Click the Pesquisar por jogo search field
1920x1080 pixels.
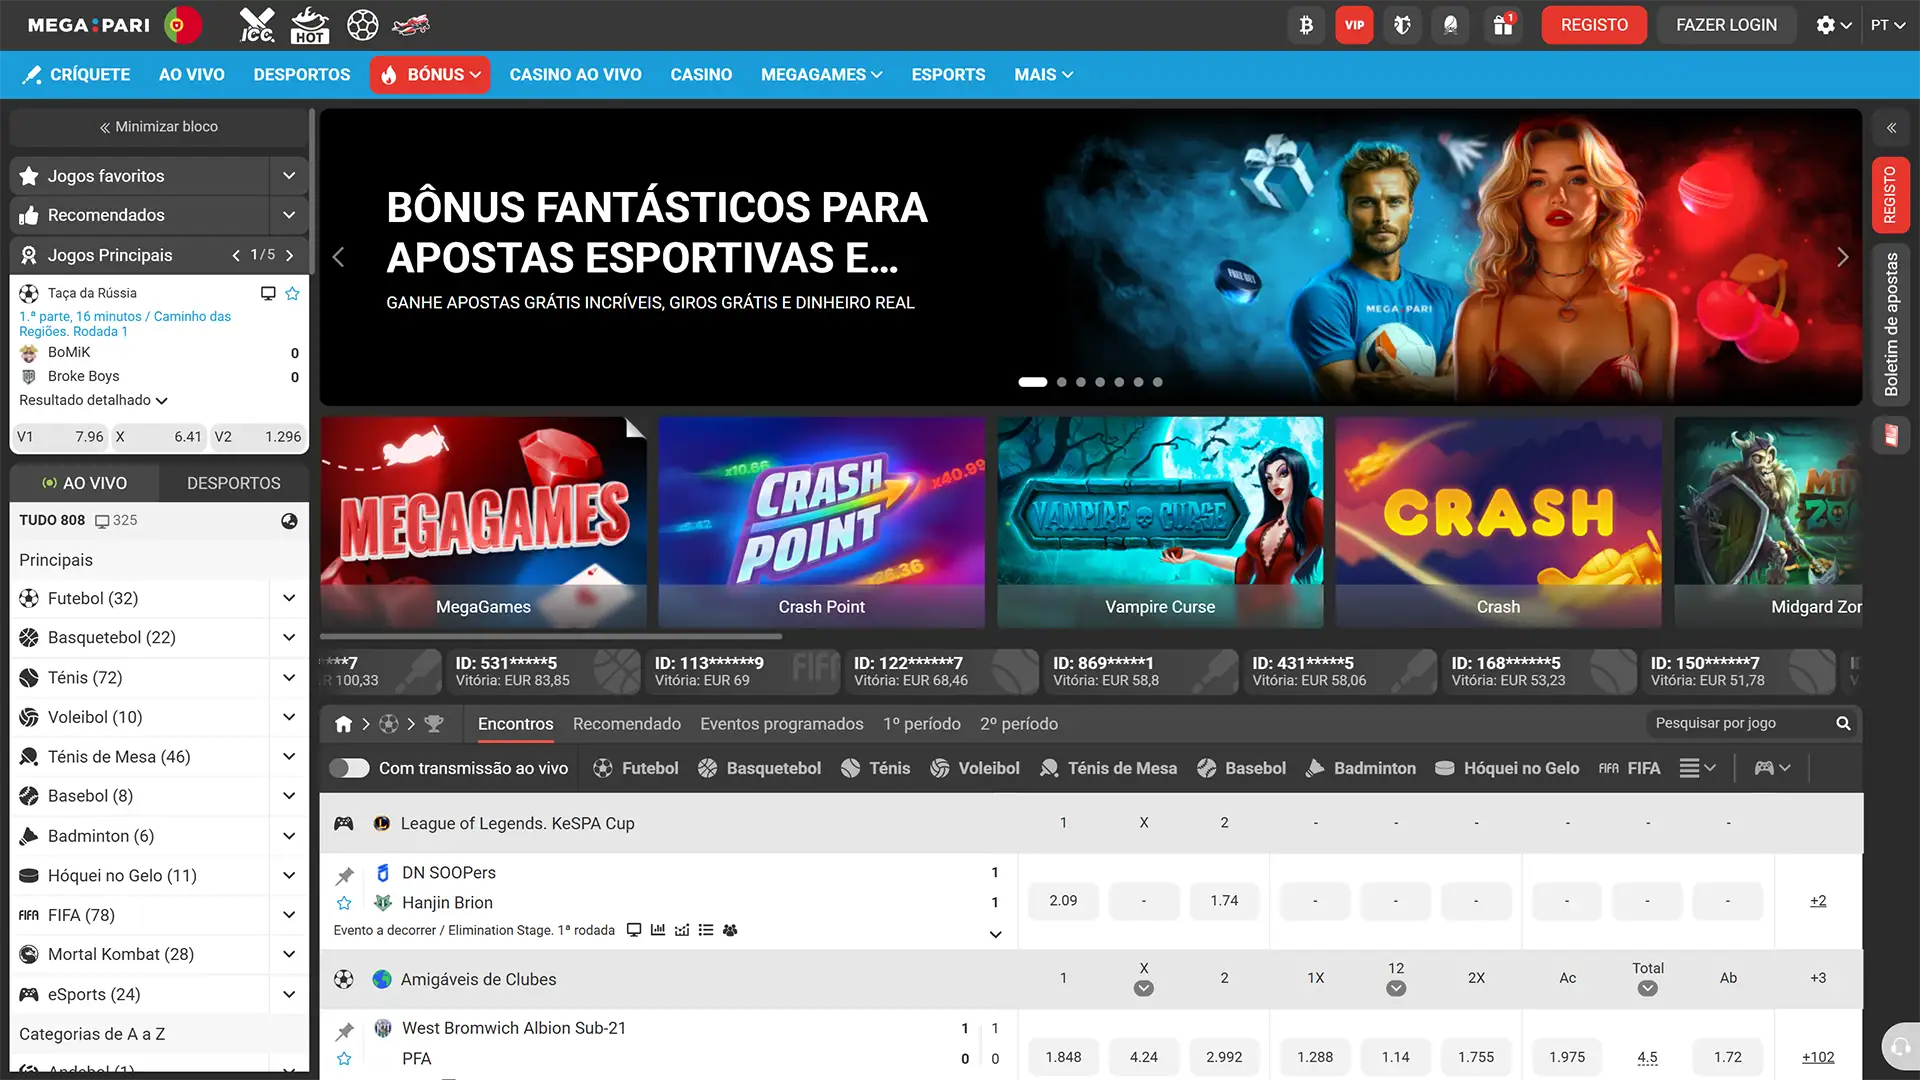pos(1752,724)
